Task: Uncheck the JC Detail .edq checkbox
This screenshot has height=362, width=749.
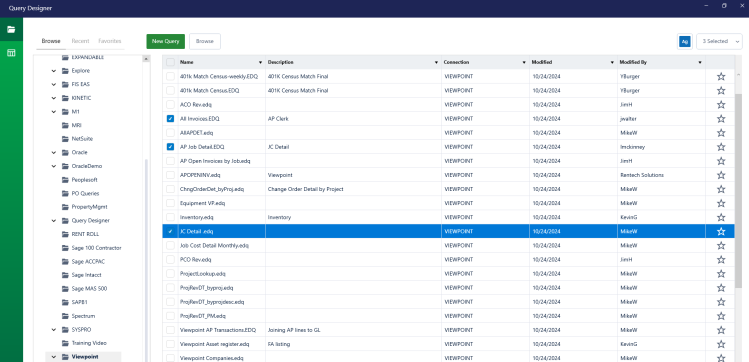Action: [170, 232]
